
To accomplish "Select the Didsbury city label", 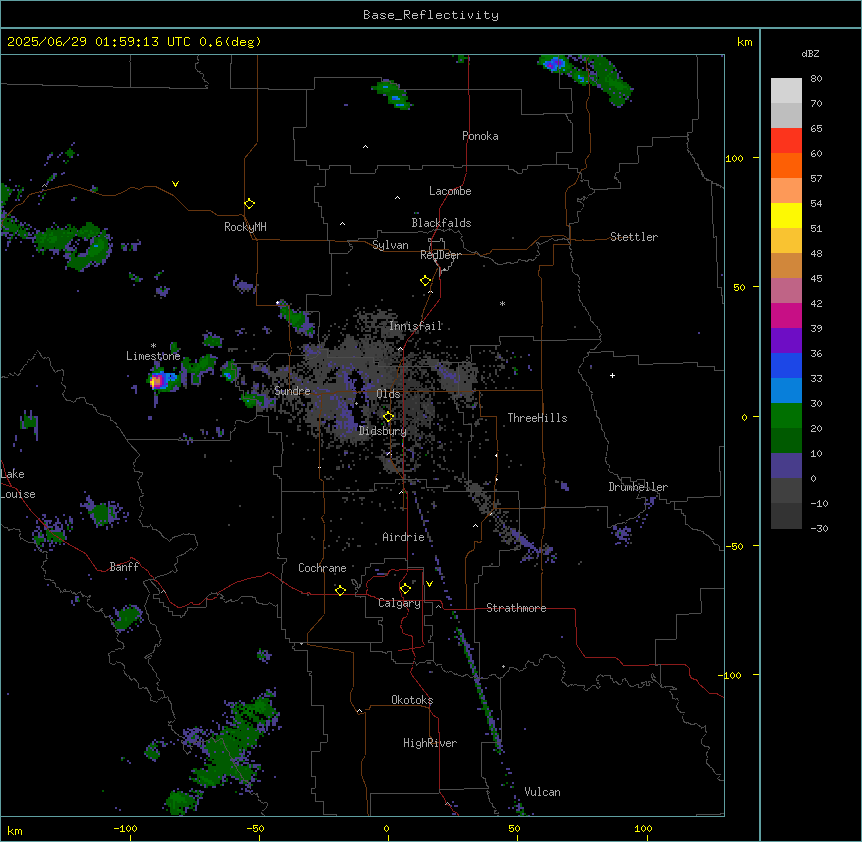I will [383, 431].
